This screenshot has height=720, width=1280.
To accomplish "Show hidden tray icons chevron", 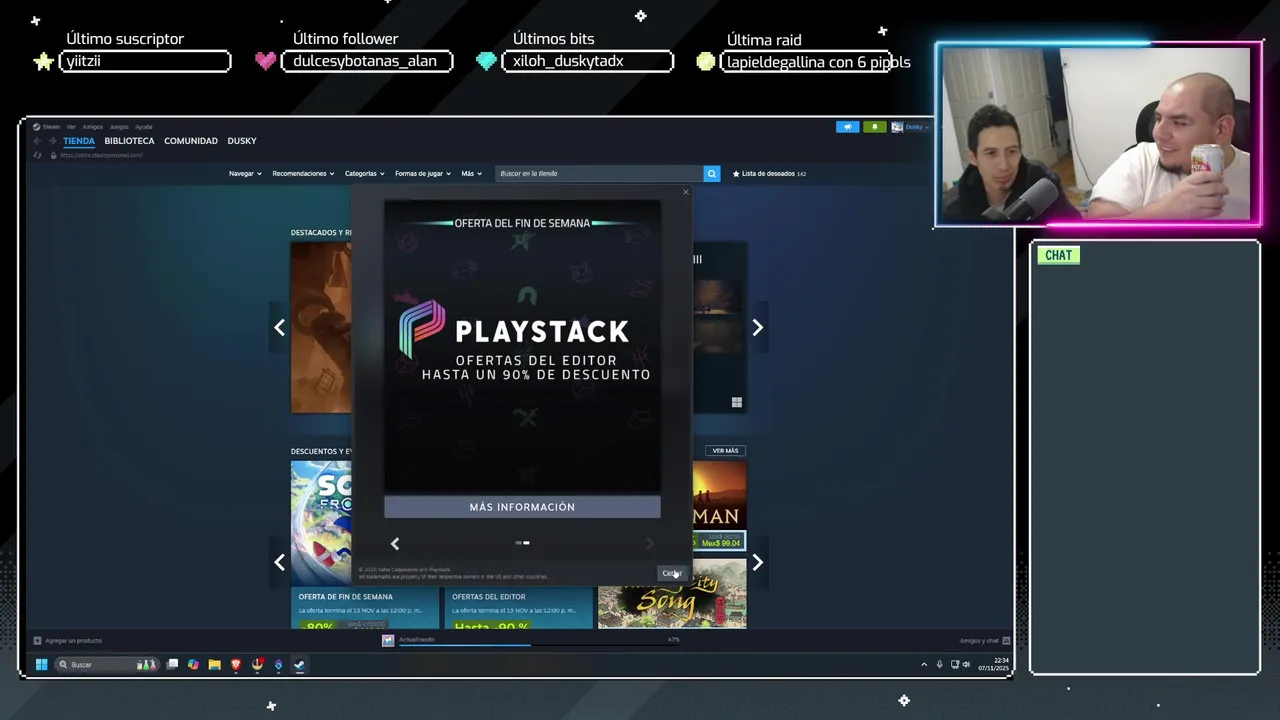I will click(x=924, y=665).
